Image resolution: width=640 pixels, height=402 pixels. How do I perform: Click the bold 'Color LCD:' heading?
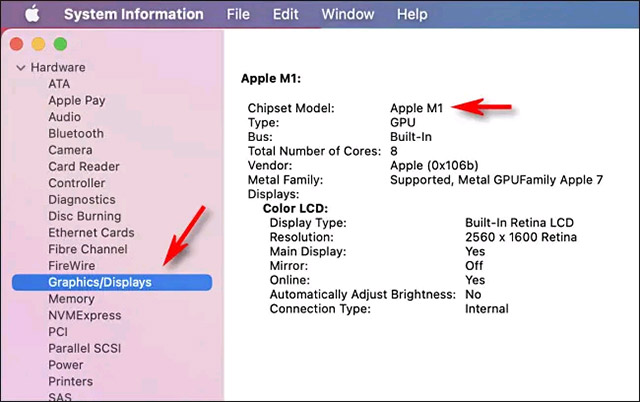click(296, 209)
